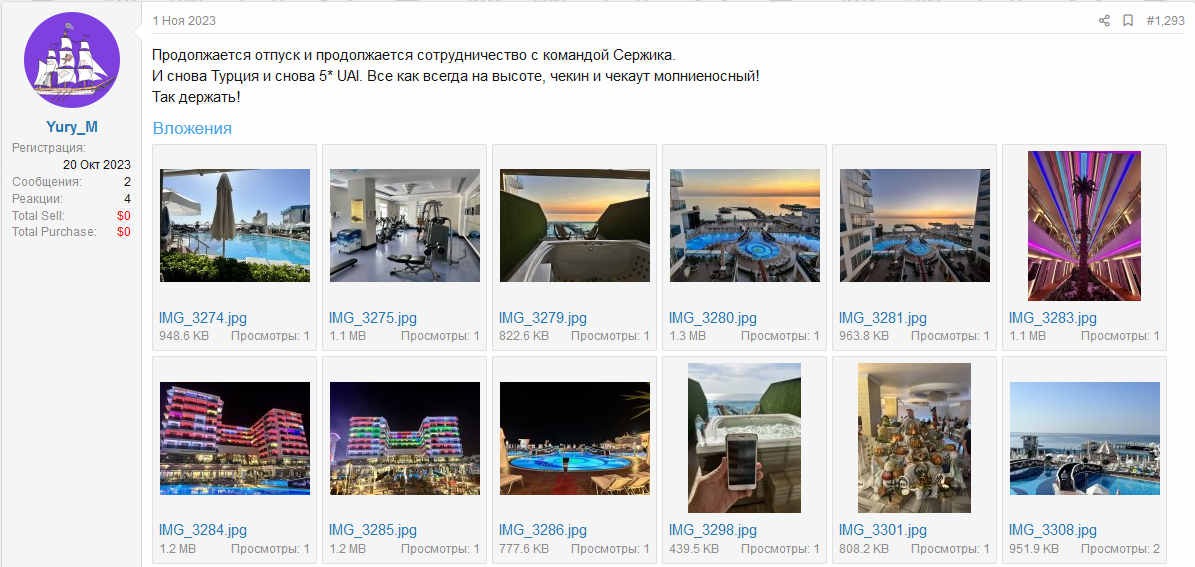Click the post date 1 Ноя 2023
The width and height of the screenshot is (1195, 567).
tap(184, 21)
